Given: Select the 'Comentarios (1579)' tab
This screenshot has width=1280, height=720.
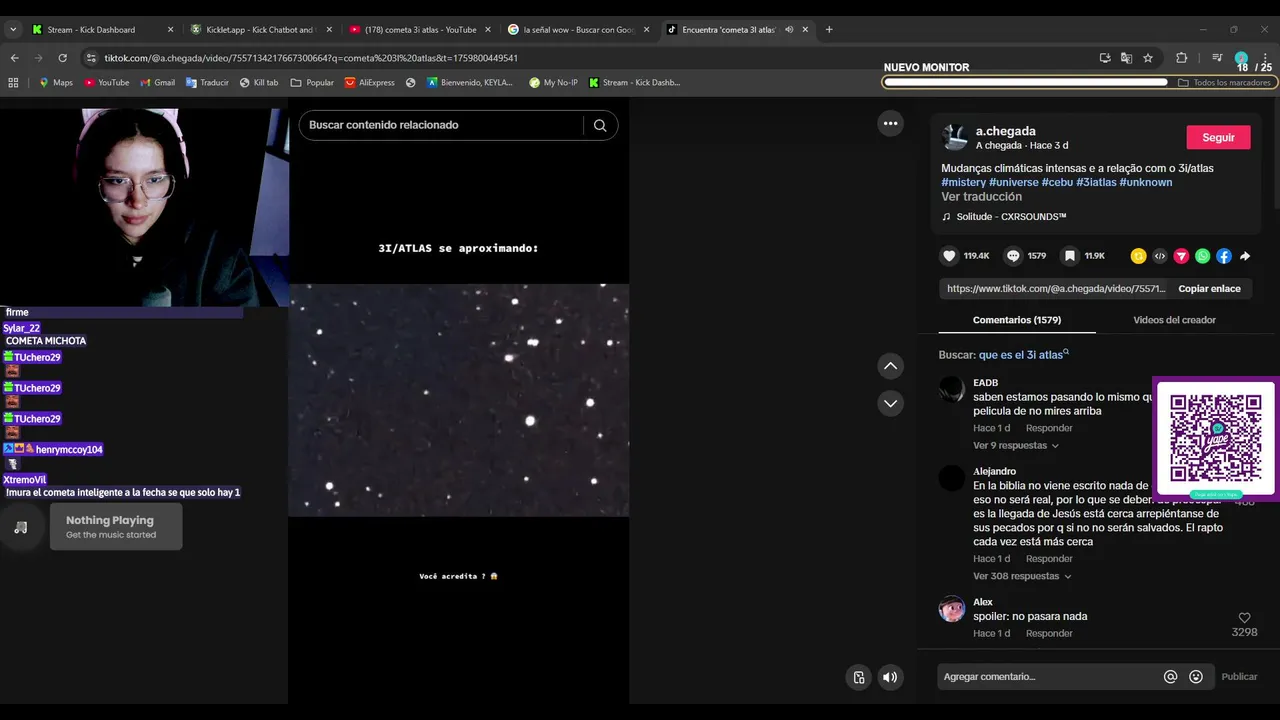Looking at the screenshot, I should (1017, 320).
